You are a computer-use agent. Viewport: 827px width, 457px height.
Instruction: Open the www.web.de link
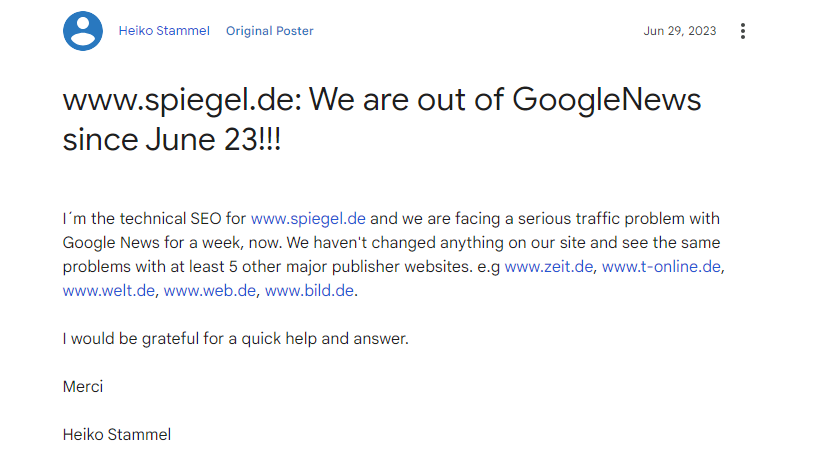[209, 291]
